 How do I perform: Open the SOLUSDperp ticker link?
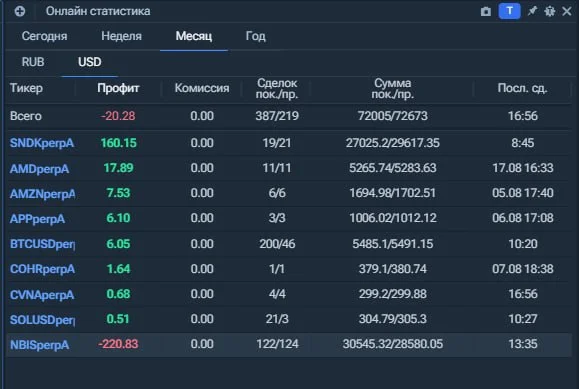coord(42,320)
